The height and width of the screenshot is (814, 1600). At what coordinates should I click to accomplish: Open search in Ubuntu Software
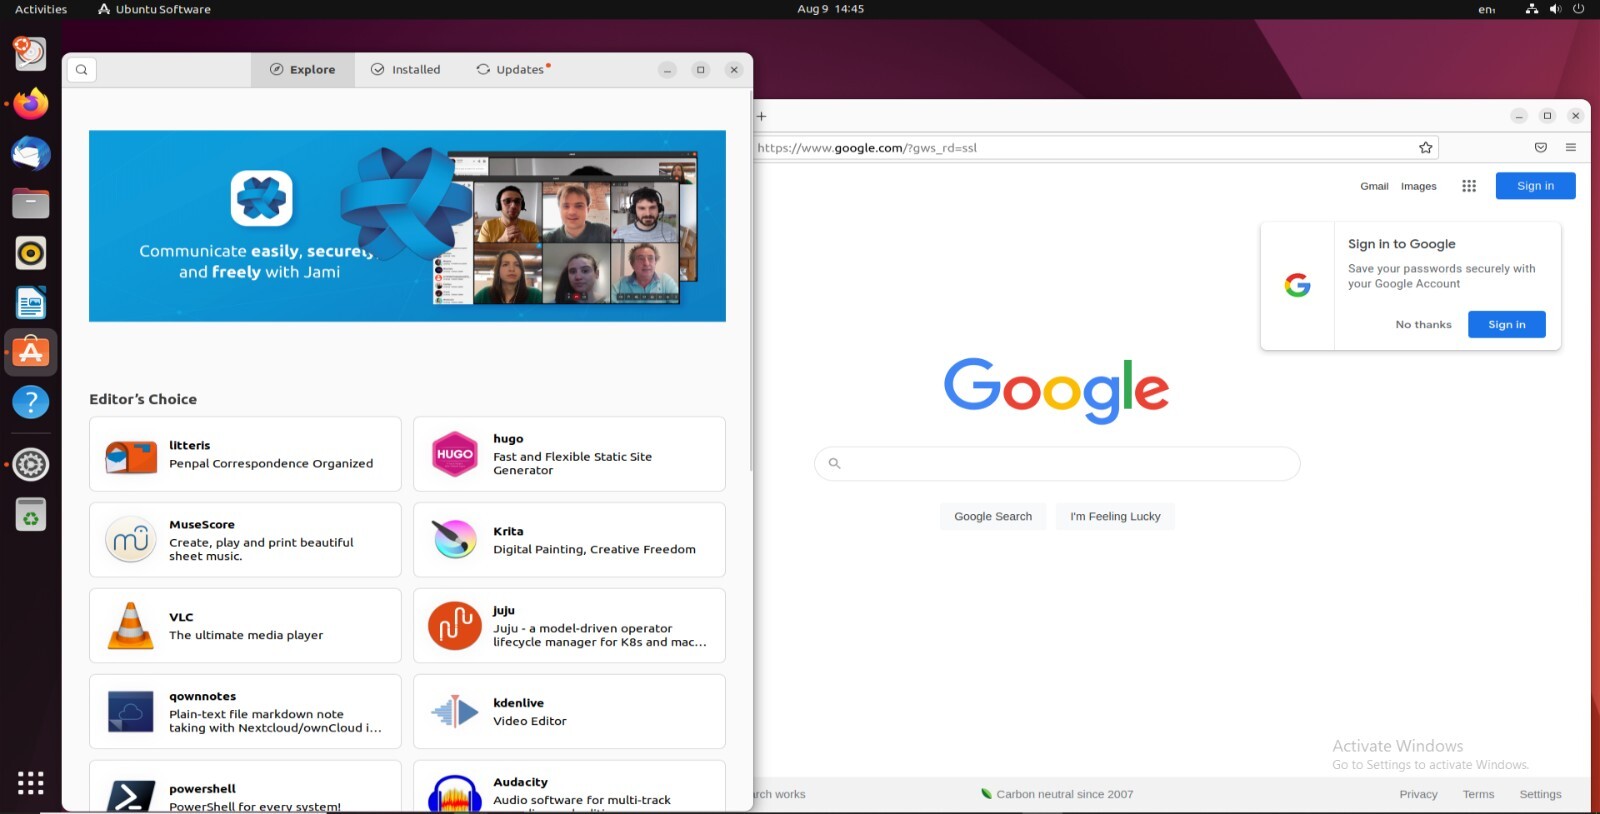82,70
